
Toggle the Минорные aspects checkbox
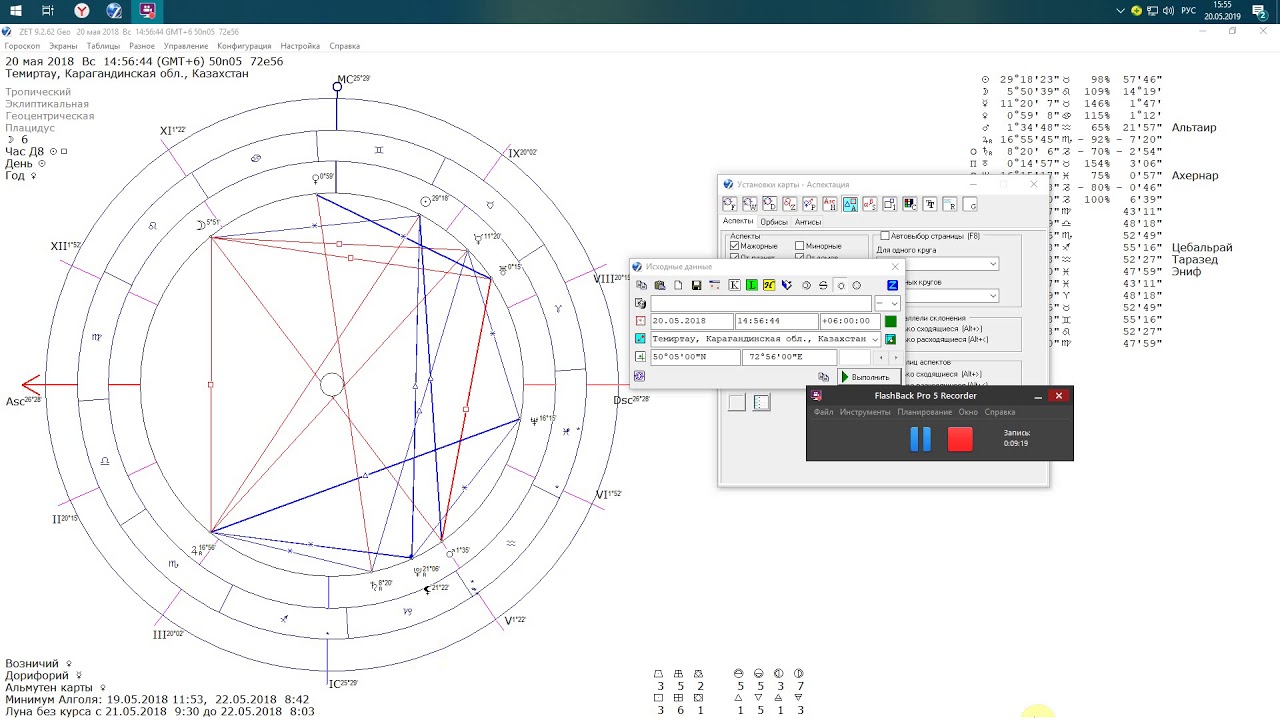[800, 246]
